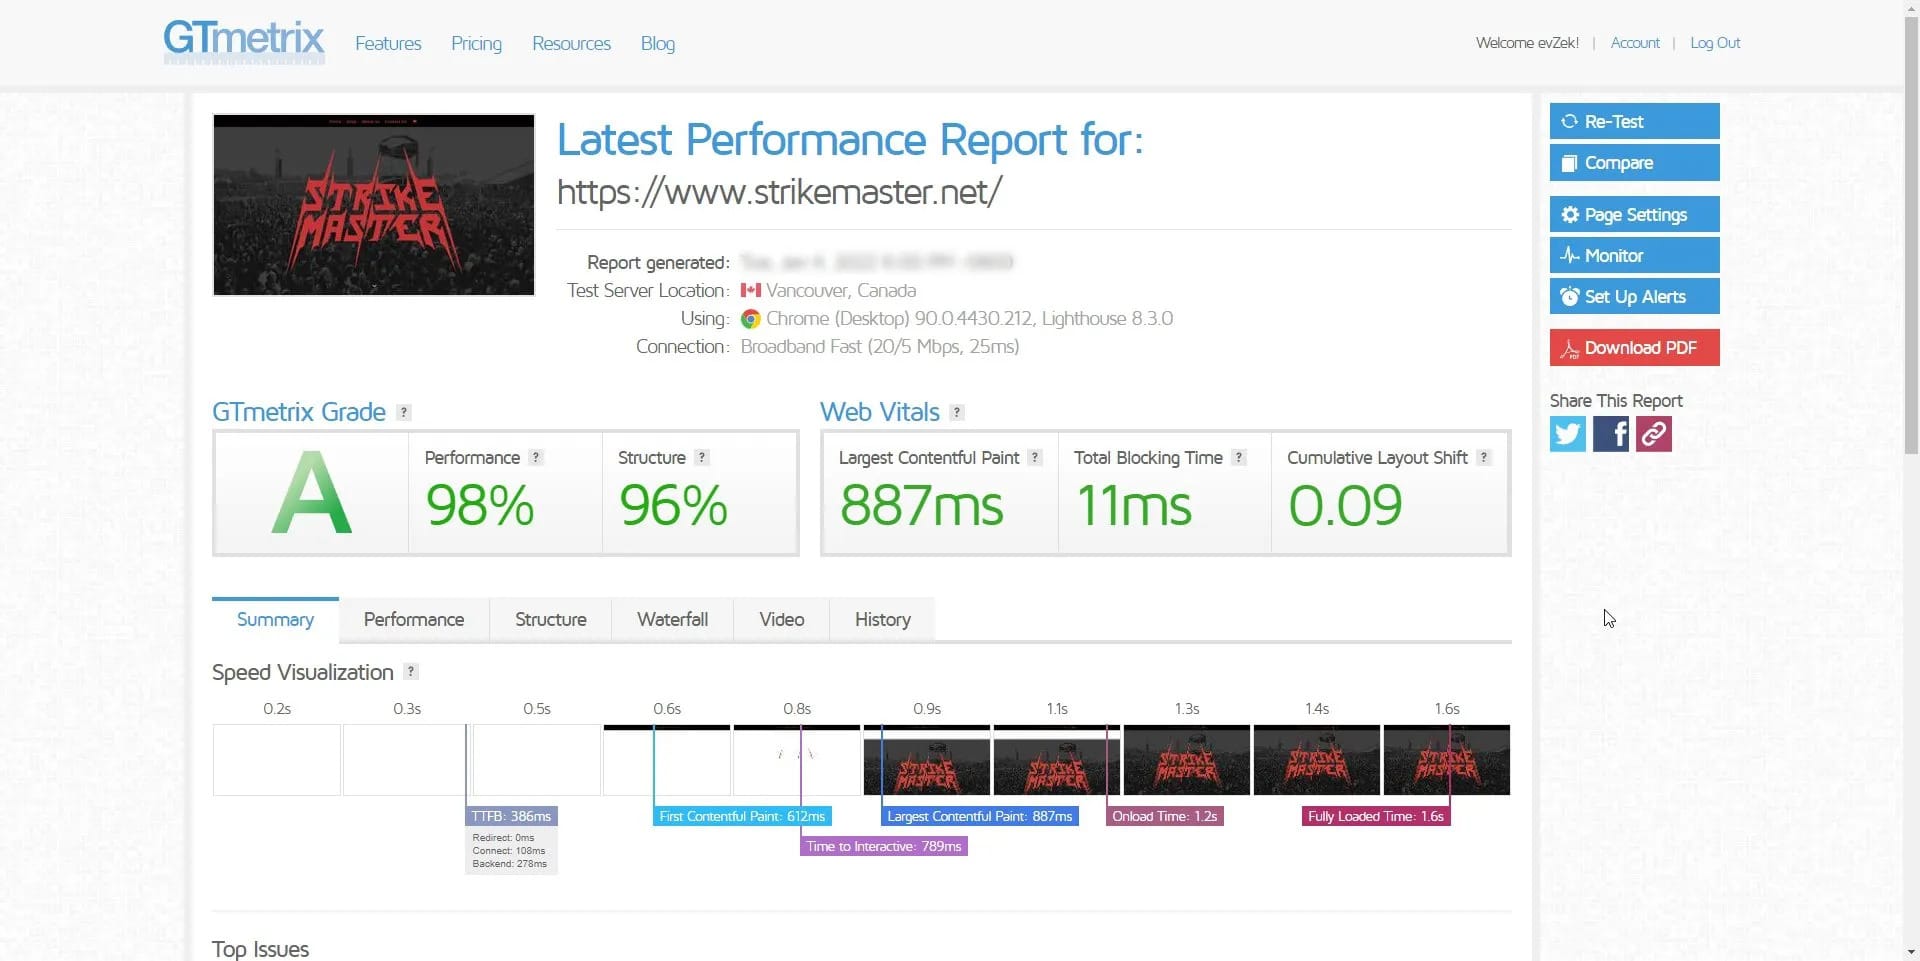Open the Web Vitals help tooltip

pos(957,412)
